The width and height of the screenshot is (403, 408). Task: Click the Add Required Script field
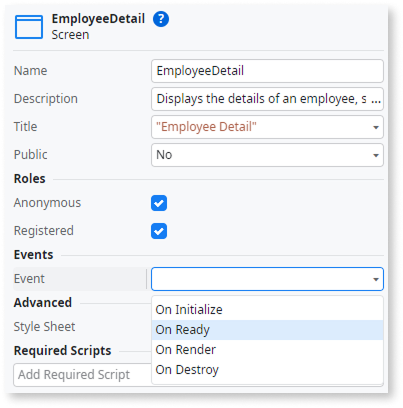[82, 375]
